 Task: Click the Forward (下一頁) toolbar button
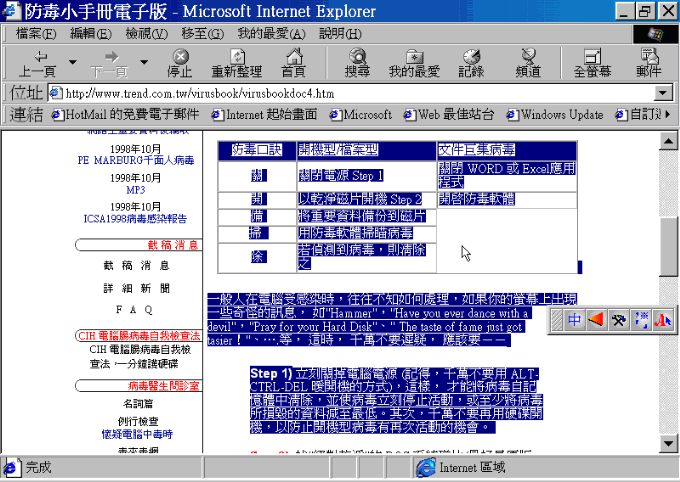click(x=109, y=63)
